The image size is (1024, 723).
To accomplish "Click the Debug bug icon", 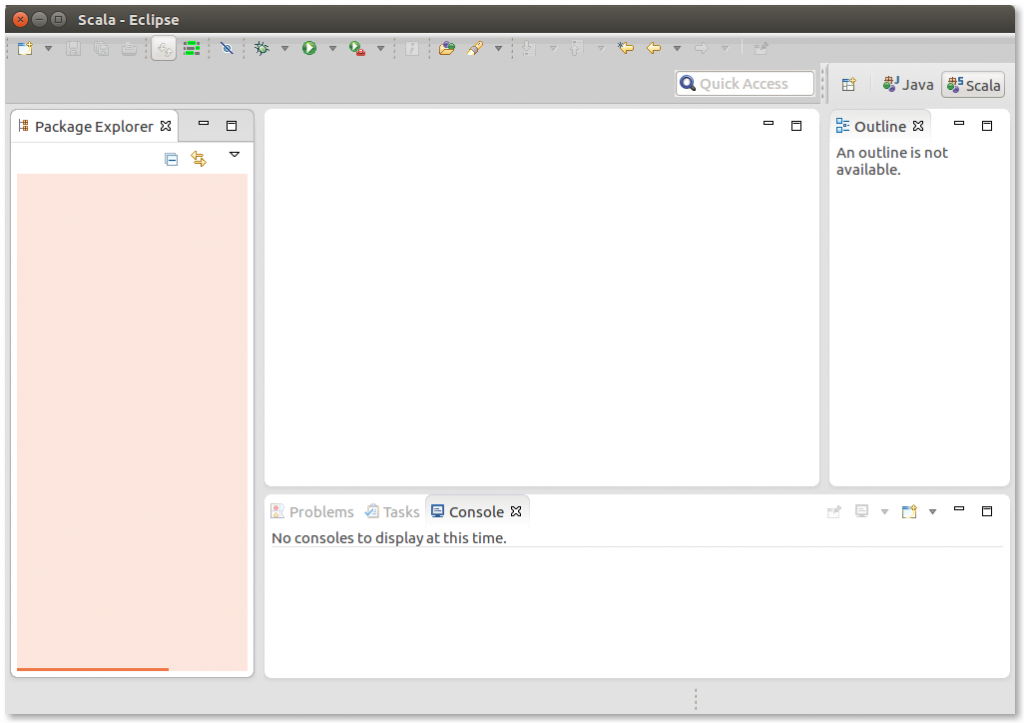I will tap(262, 48).
